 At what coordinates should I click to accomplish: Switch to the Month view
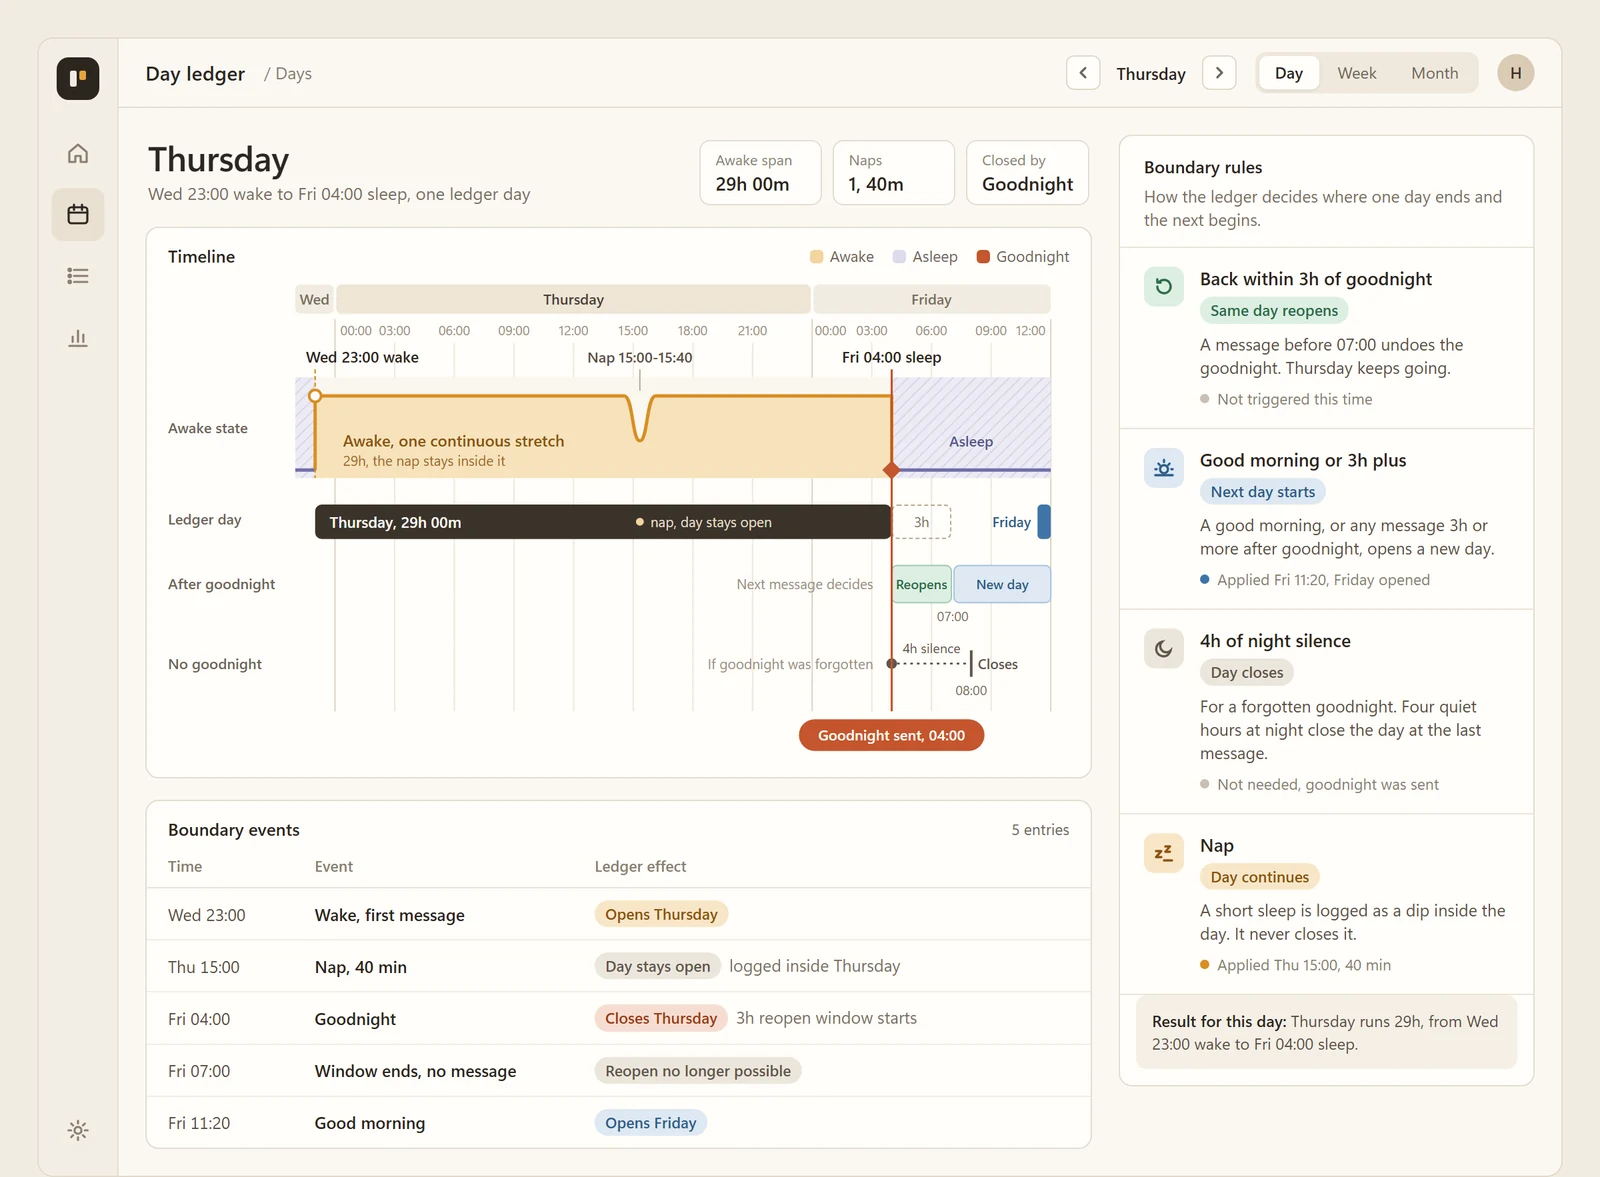tap(1435, 73)
